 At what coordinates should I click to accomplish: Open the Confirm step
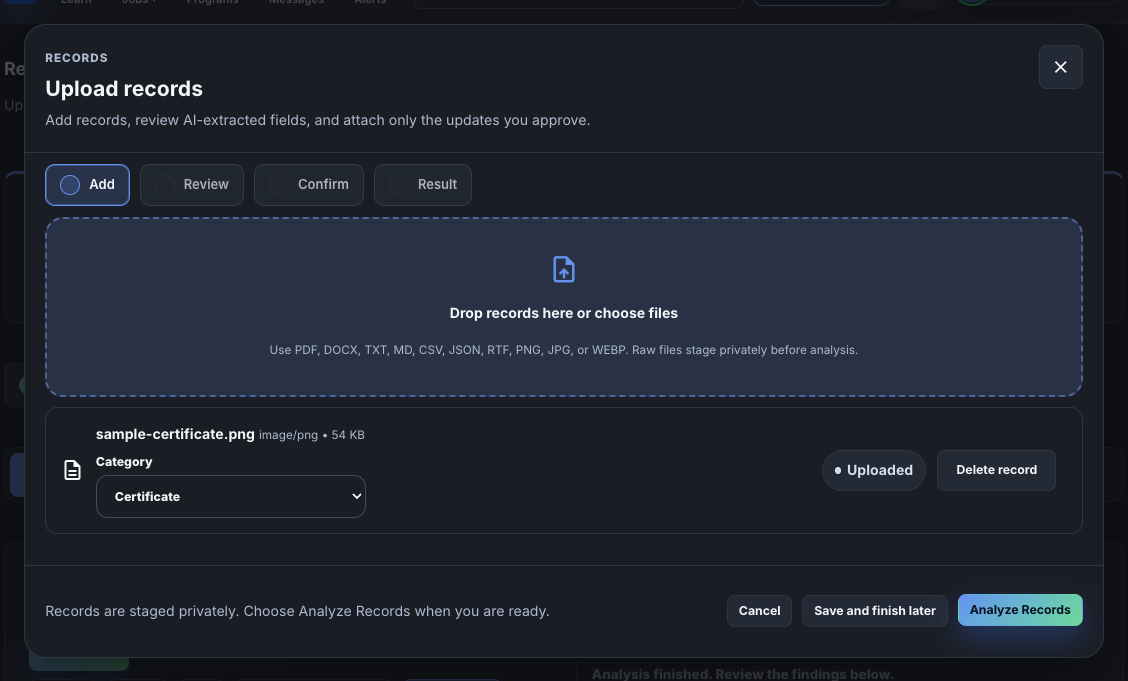pyautogui.click(x=309, y=185)
